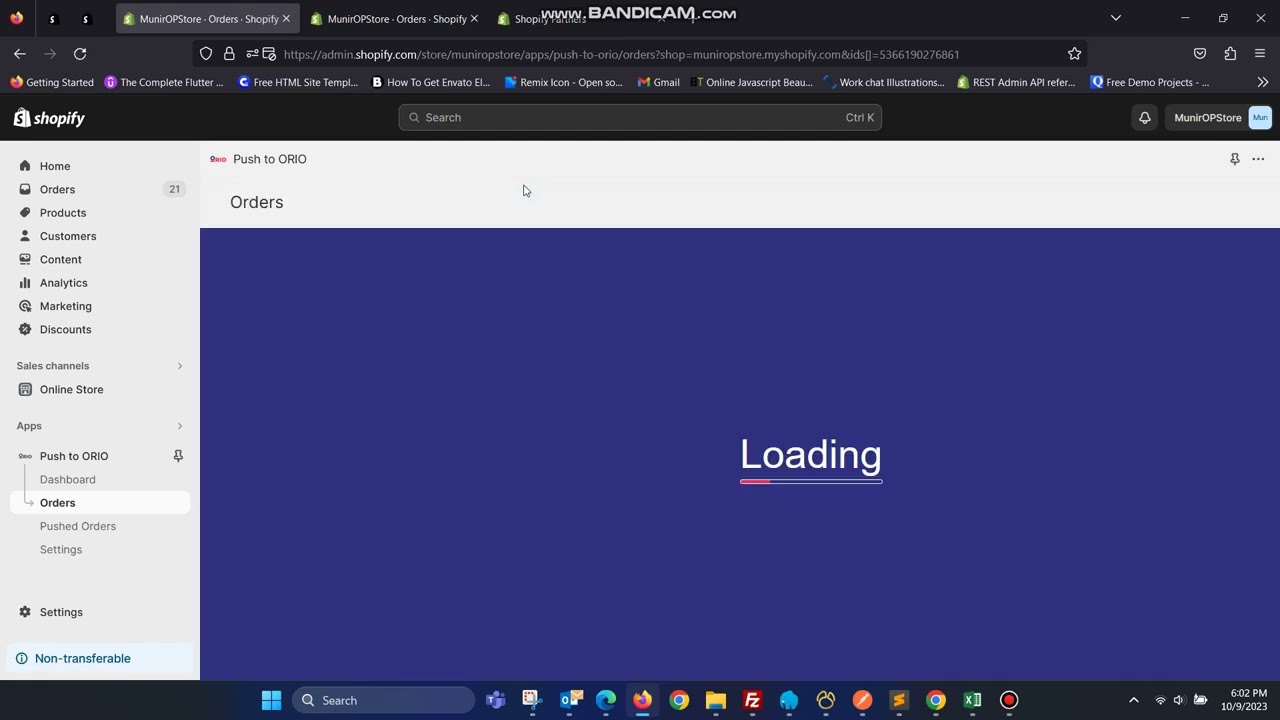
Task: Close the first MunirOPStore Orders tab
Action: pos(287,19)
